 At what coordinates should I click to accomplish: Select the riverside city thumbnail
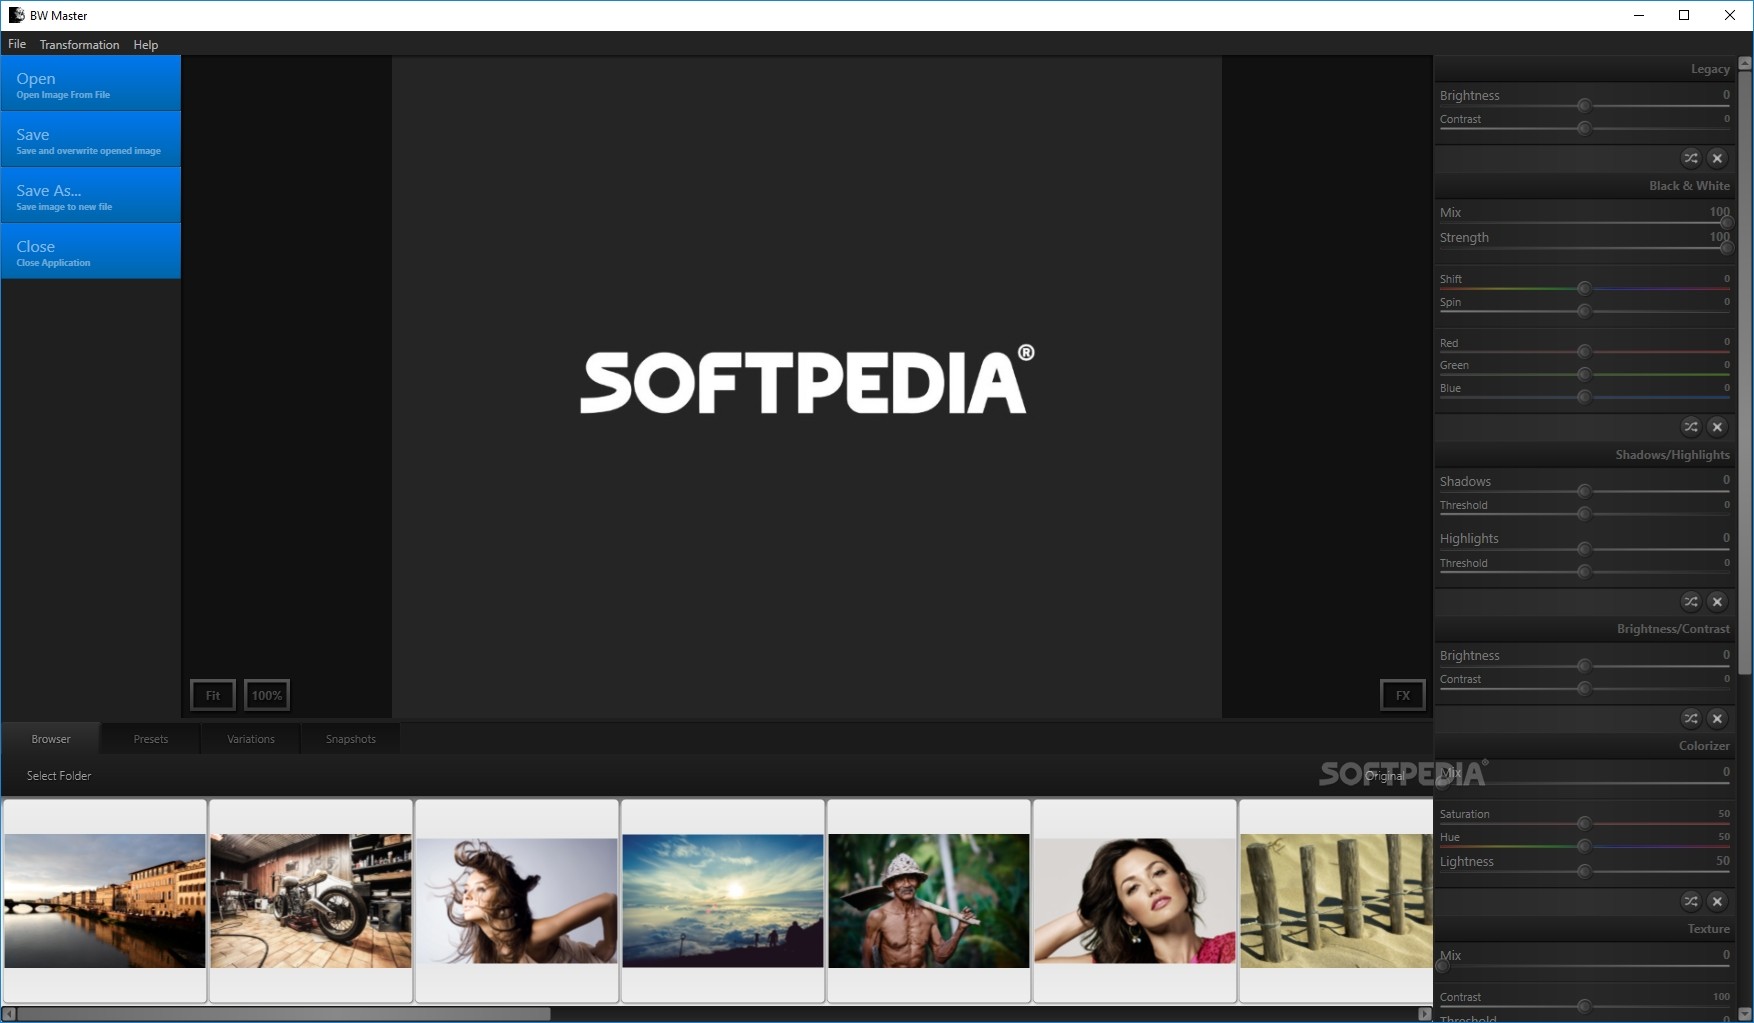(x=105, y=900)
